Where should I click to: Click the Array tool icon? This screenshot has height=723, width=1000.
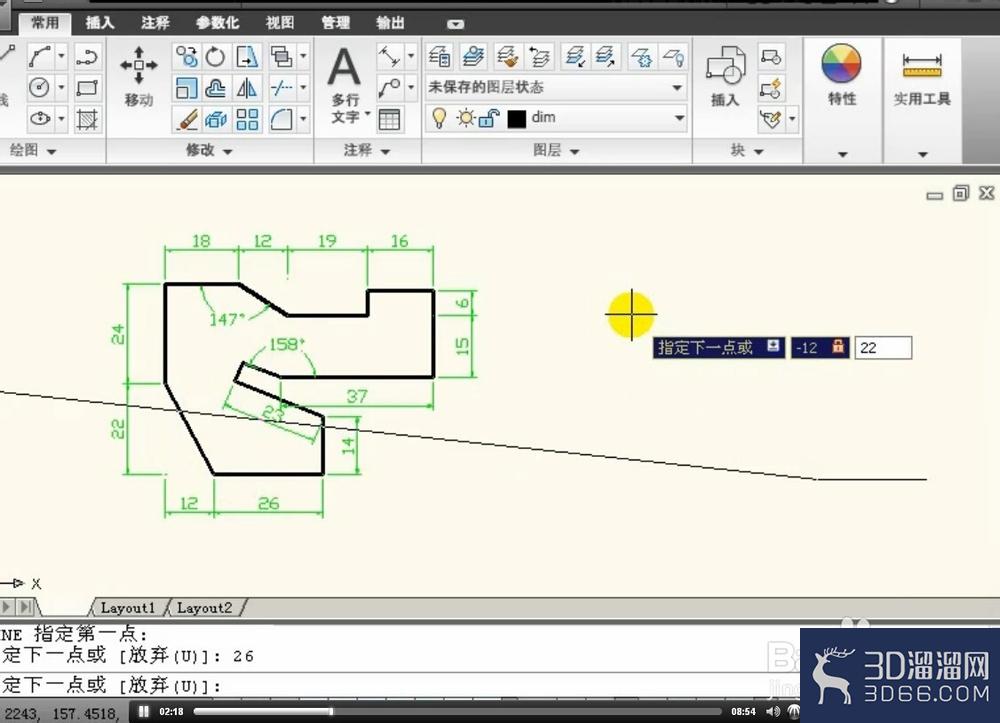tap(247, 119)
